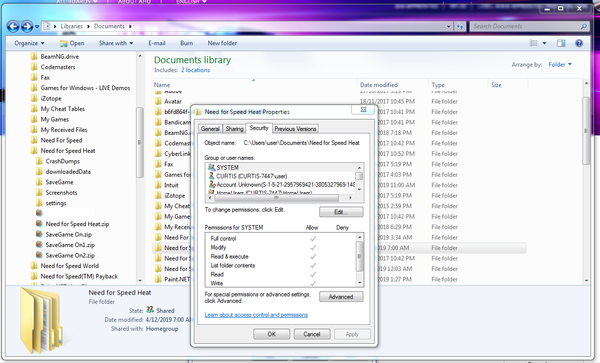Screen dimensions: 600x363
Task: Select Need for Speed Heat.zip archive
Action: [77, 224]
